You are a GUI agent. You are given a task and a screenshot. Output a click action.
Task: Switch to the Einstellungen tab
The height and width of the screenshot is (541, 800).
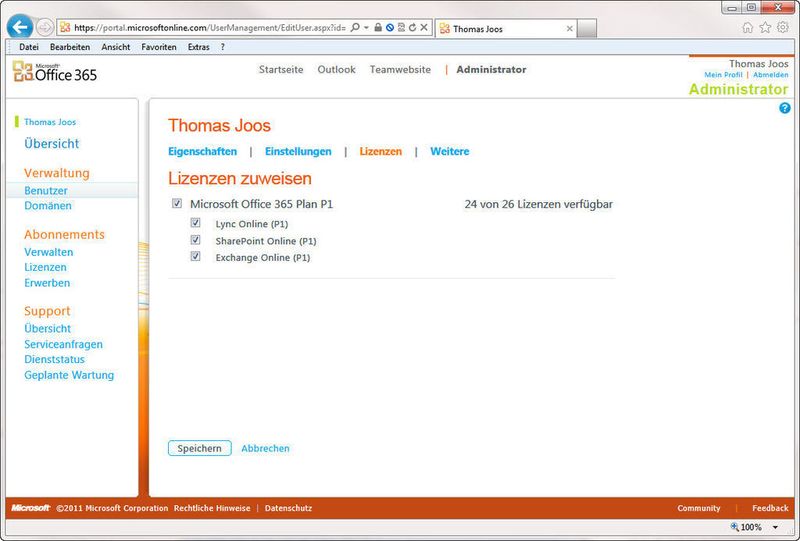click(x=298, y=152)
